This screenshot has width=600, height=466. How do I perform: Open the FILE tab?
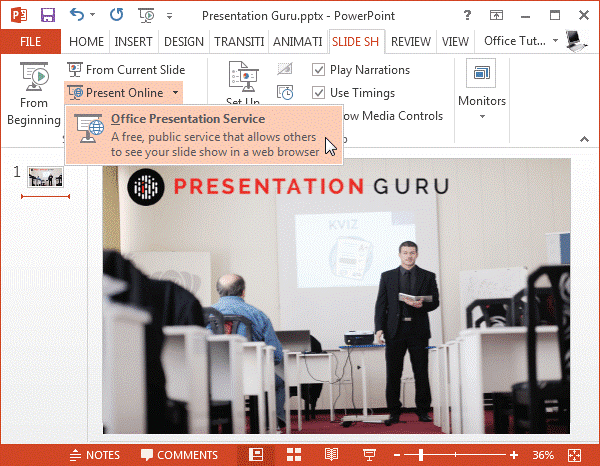click(31, 41)
